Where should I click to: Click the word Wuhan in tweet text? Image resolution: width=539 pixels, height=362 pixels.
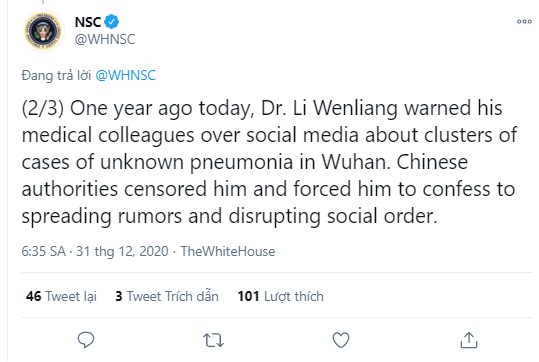click(356, 162)
